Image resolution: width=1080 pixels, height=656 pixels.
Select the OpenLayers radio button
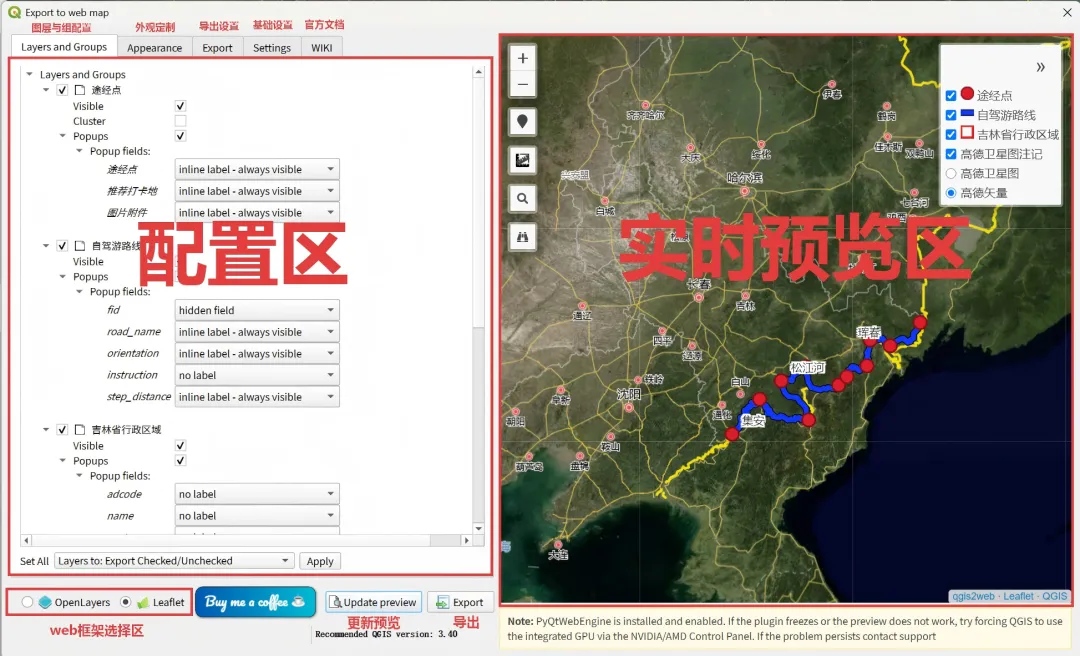click(x=27, y=602)
